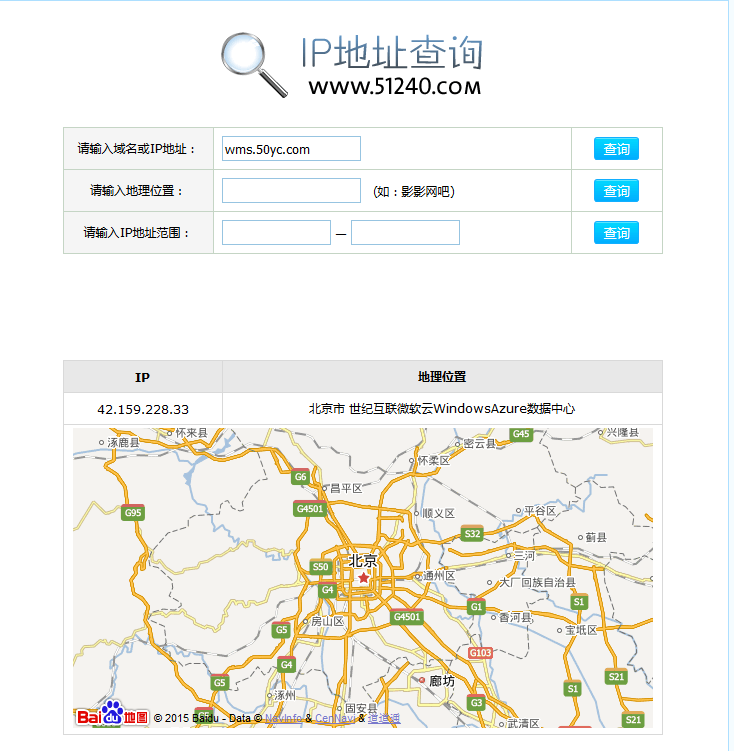Click the 涿鹿县 label on map
Viewport: 734px width, 751px height.
pos(124,443)
